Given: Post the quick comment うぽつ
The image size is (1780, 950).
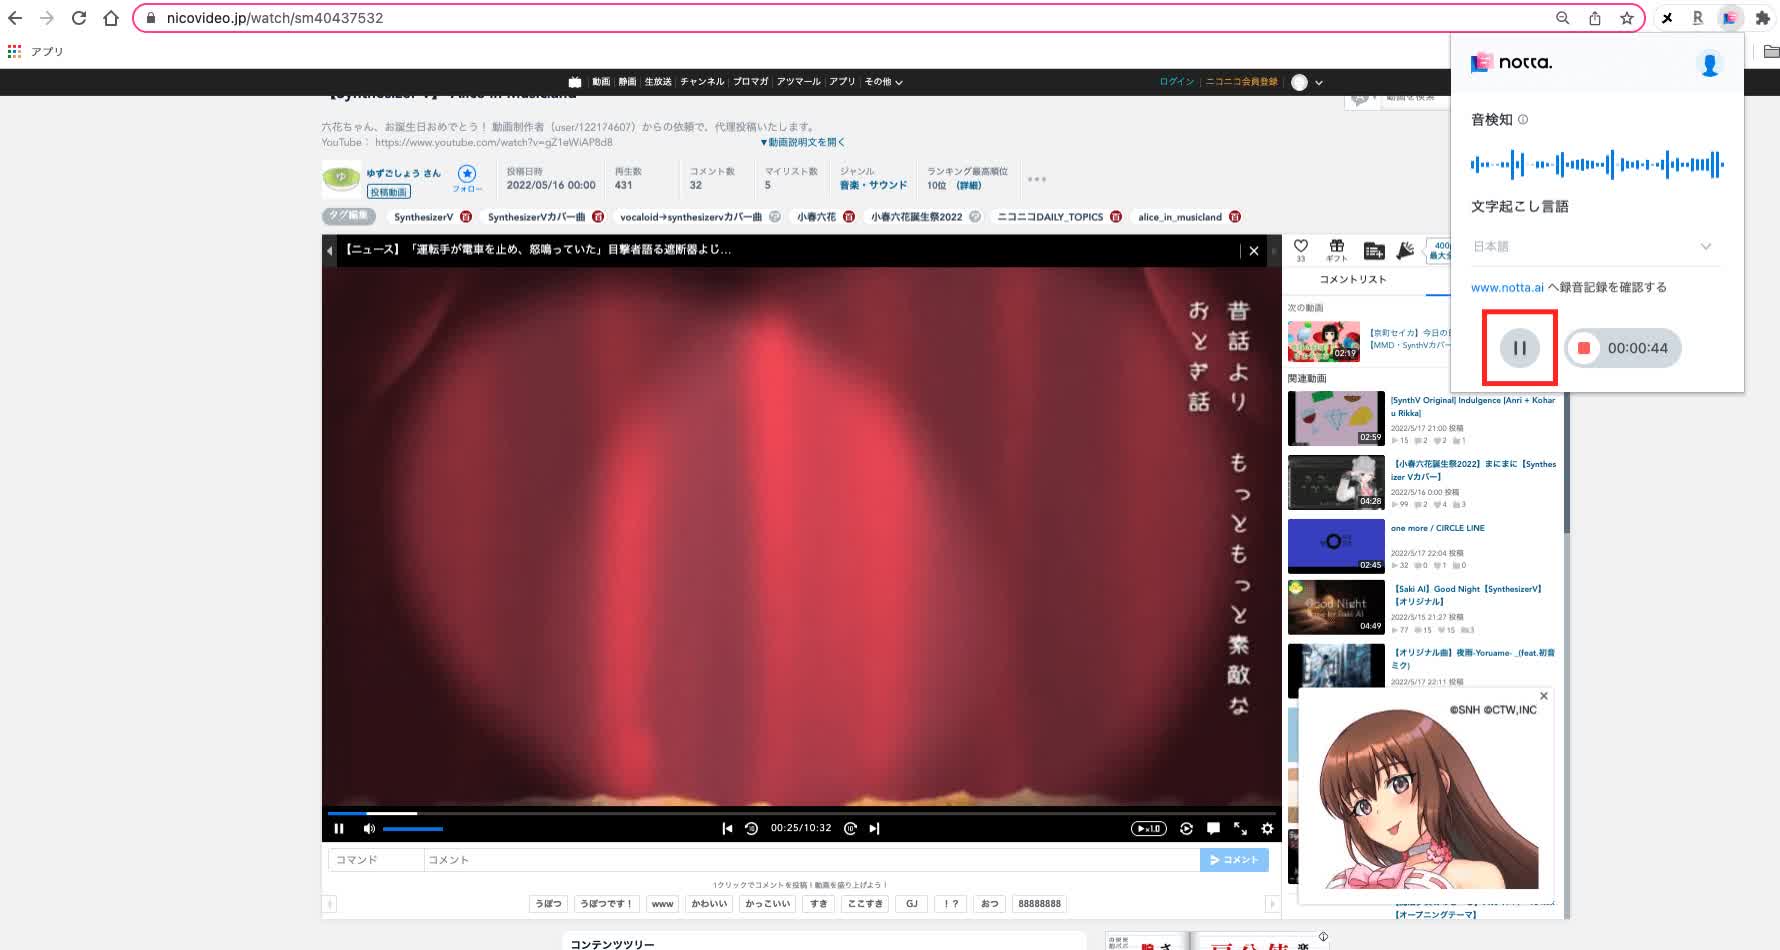Looking at the screenshot, I should 549,903.
